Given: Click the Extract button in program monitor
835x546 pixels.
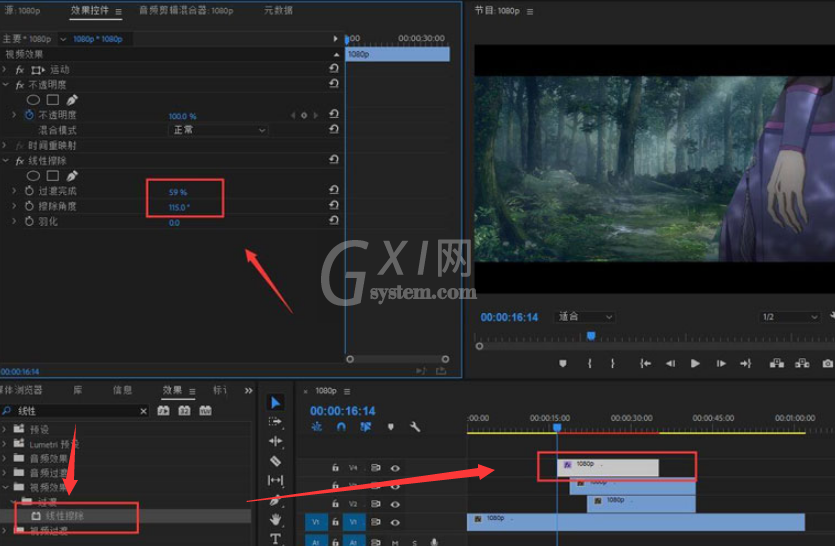Looking at the screenshot, I should click(x=802, y=363).
